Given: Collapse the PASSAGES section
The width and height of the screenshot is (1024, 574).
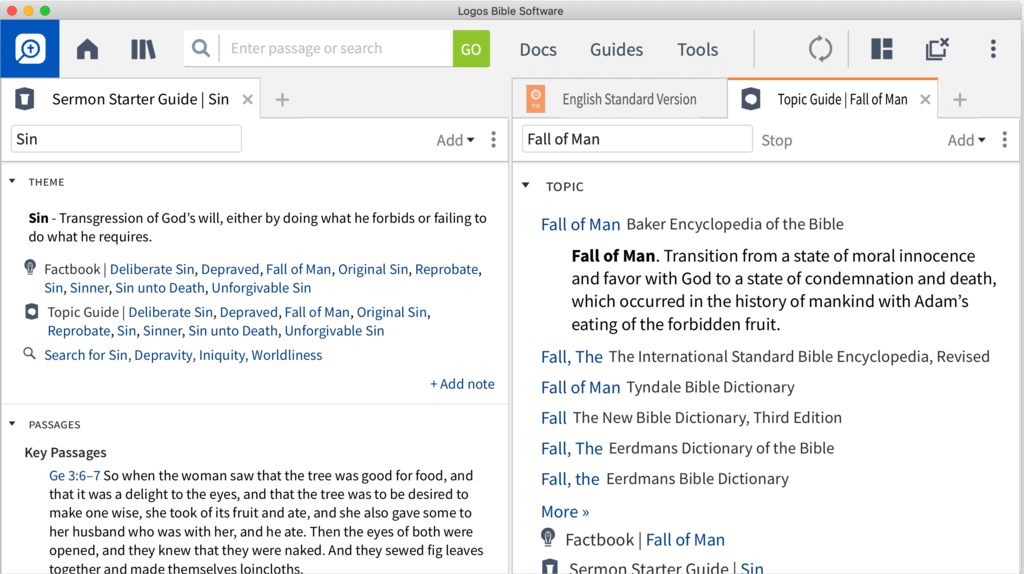Looking at the screenshot, I should [12, 424].
